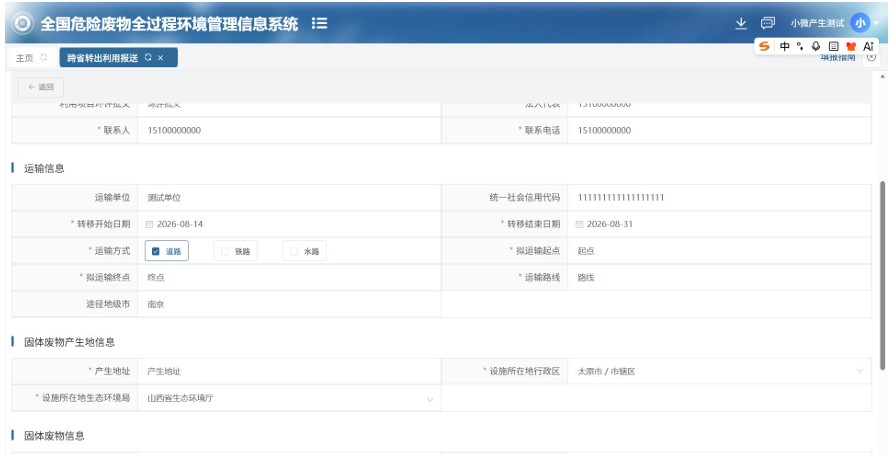This screenshot has height=456, width=891.
Task: Refresh the 主页 tab icon
Action: click(44, 57)
